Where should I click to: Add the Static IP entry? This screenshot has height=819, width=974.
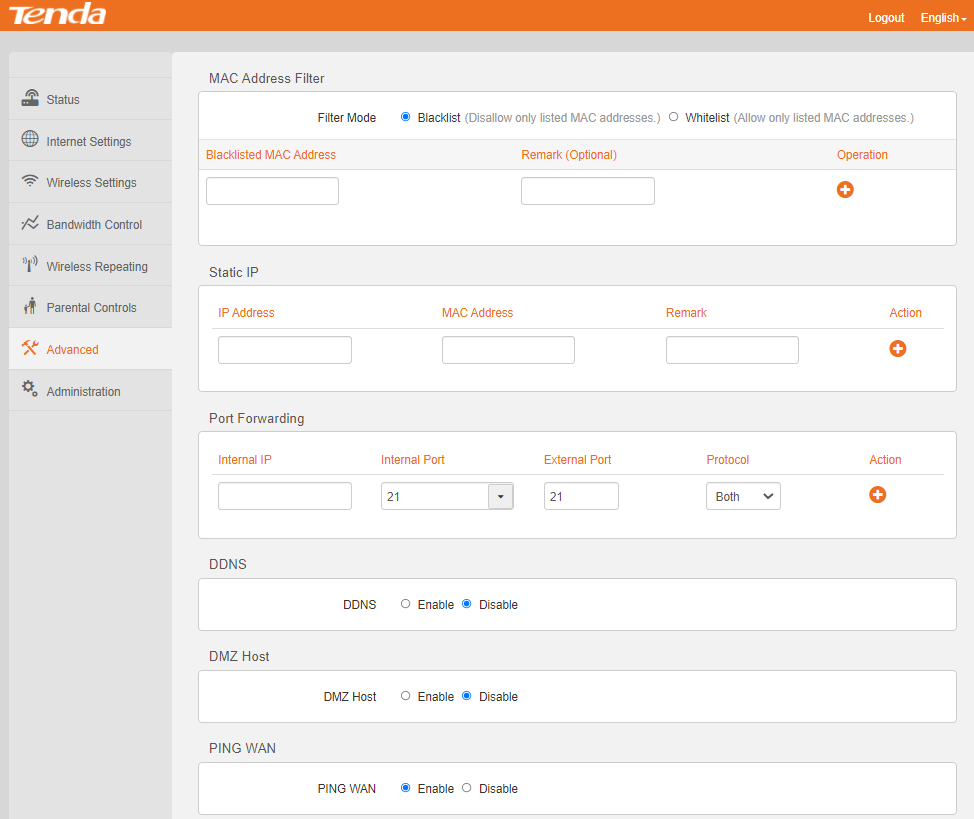point(898,349)
